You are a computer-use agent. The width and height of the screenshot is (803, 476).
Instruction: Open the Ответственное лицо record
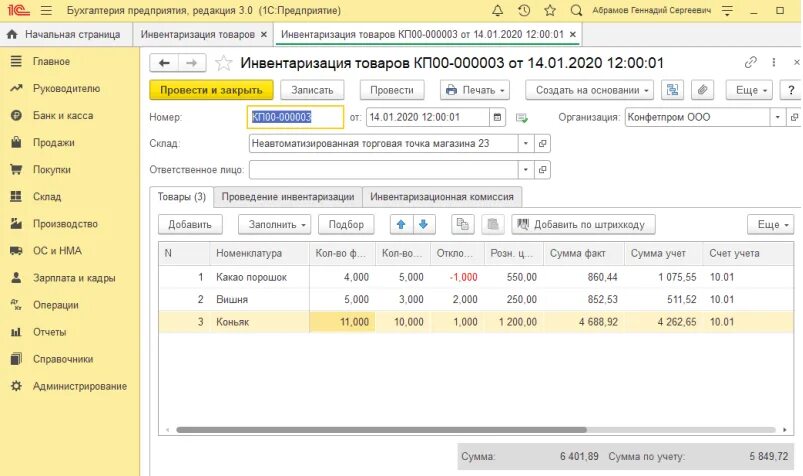tap(542, 170)
